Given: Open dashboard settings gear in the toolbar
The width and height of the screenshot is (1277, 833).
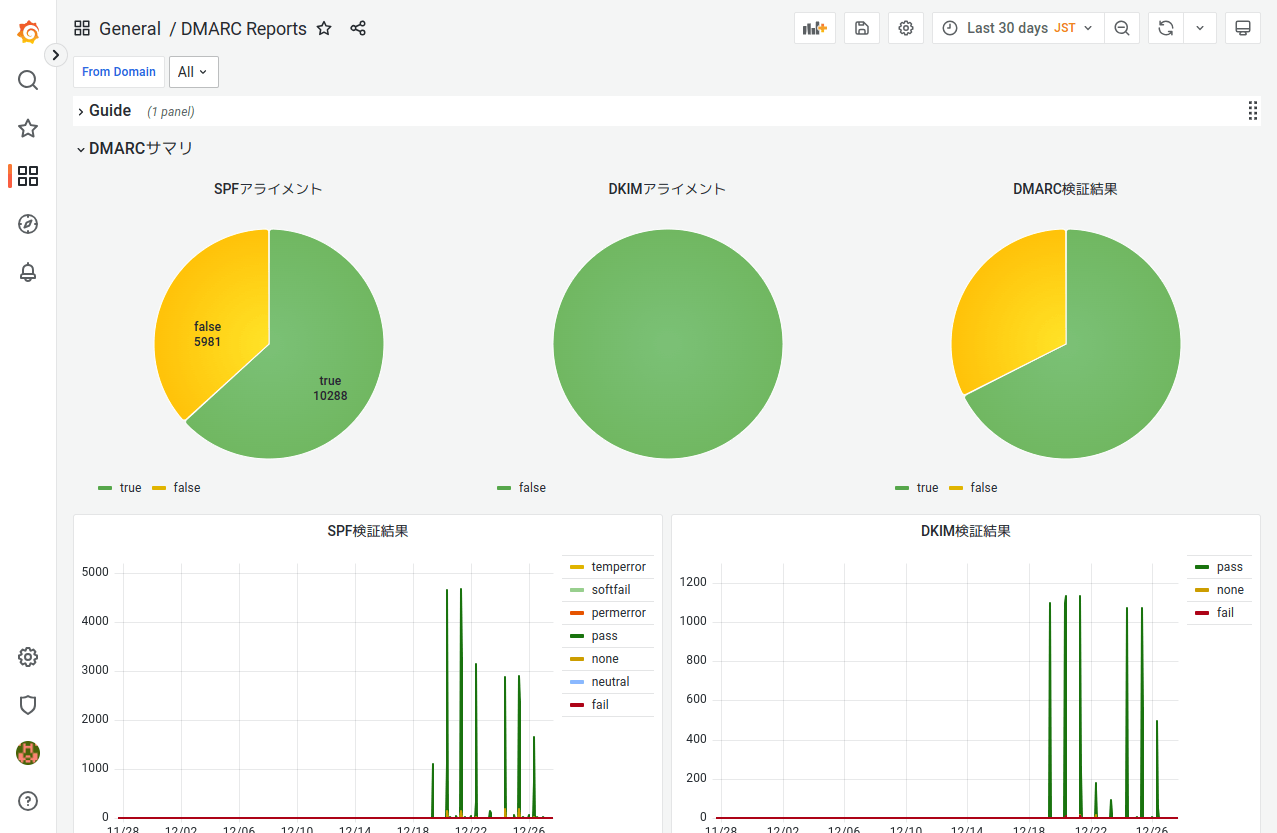Looking at the screenshot, I should tap(905, 28).
